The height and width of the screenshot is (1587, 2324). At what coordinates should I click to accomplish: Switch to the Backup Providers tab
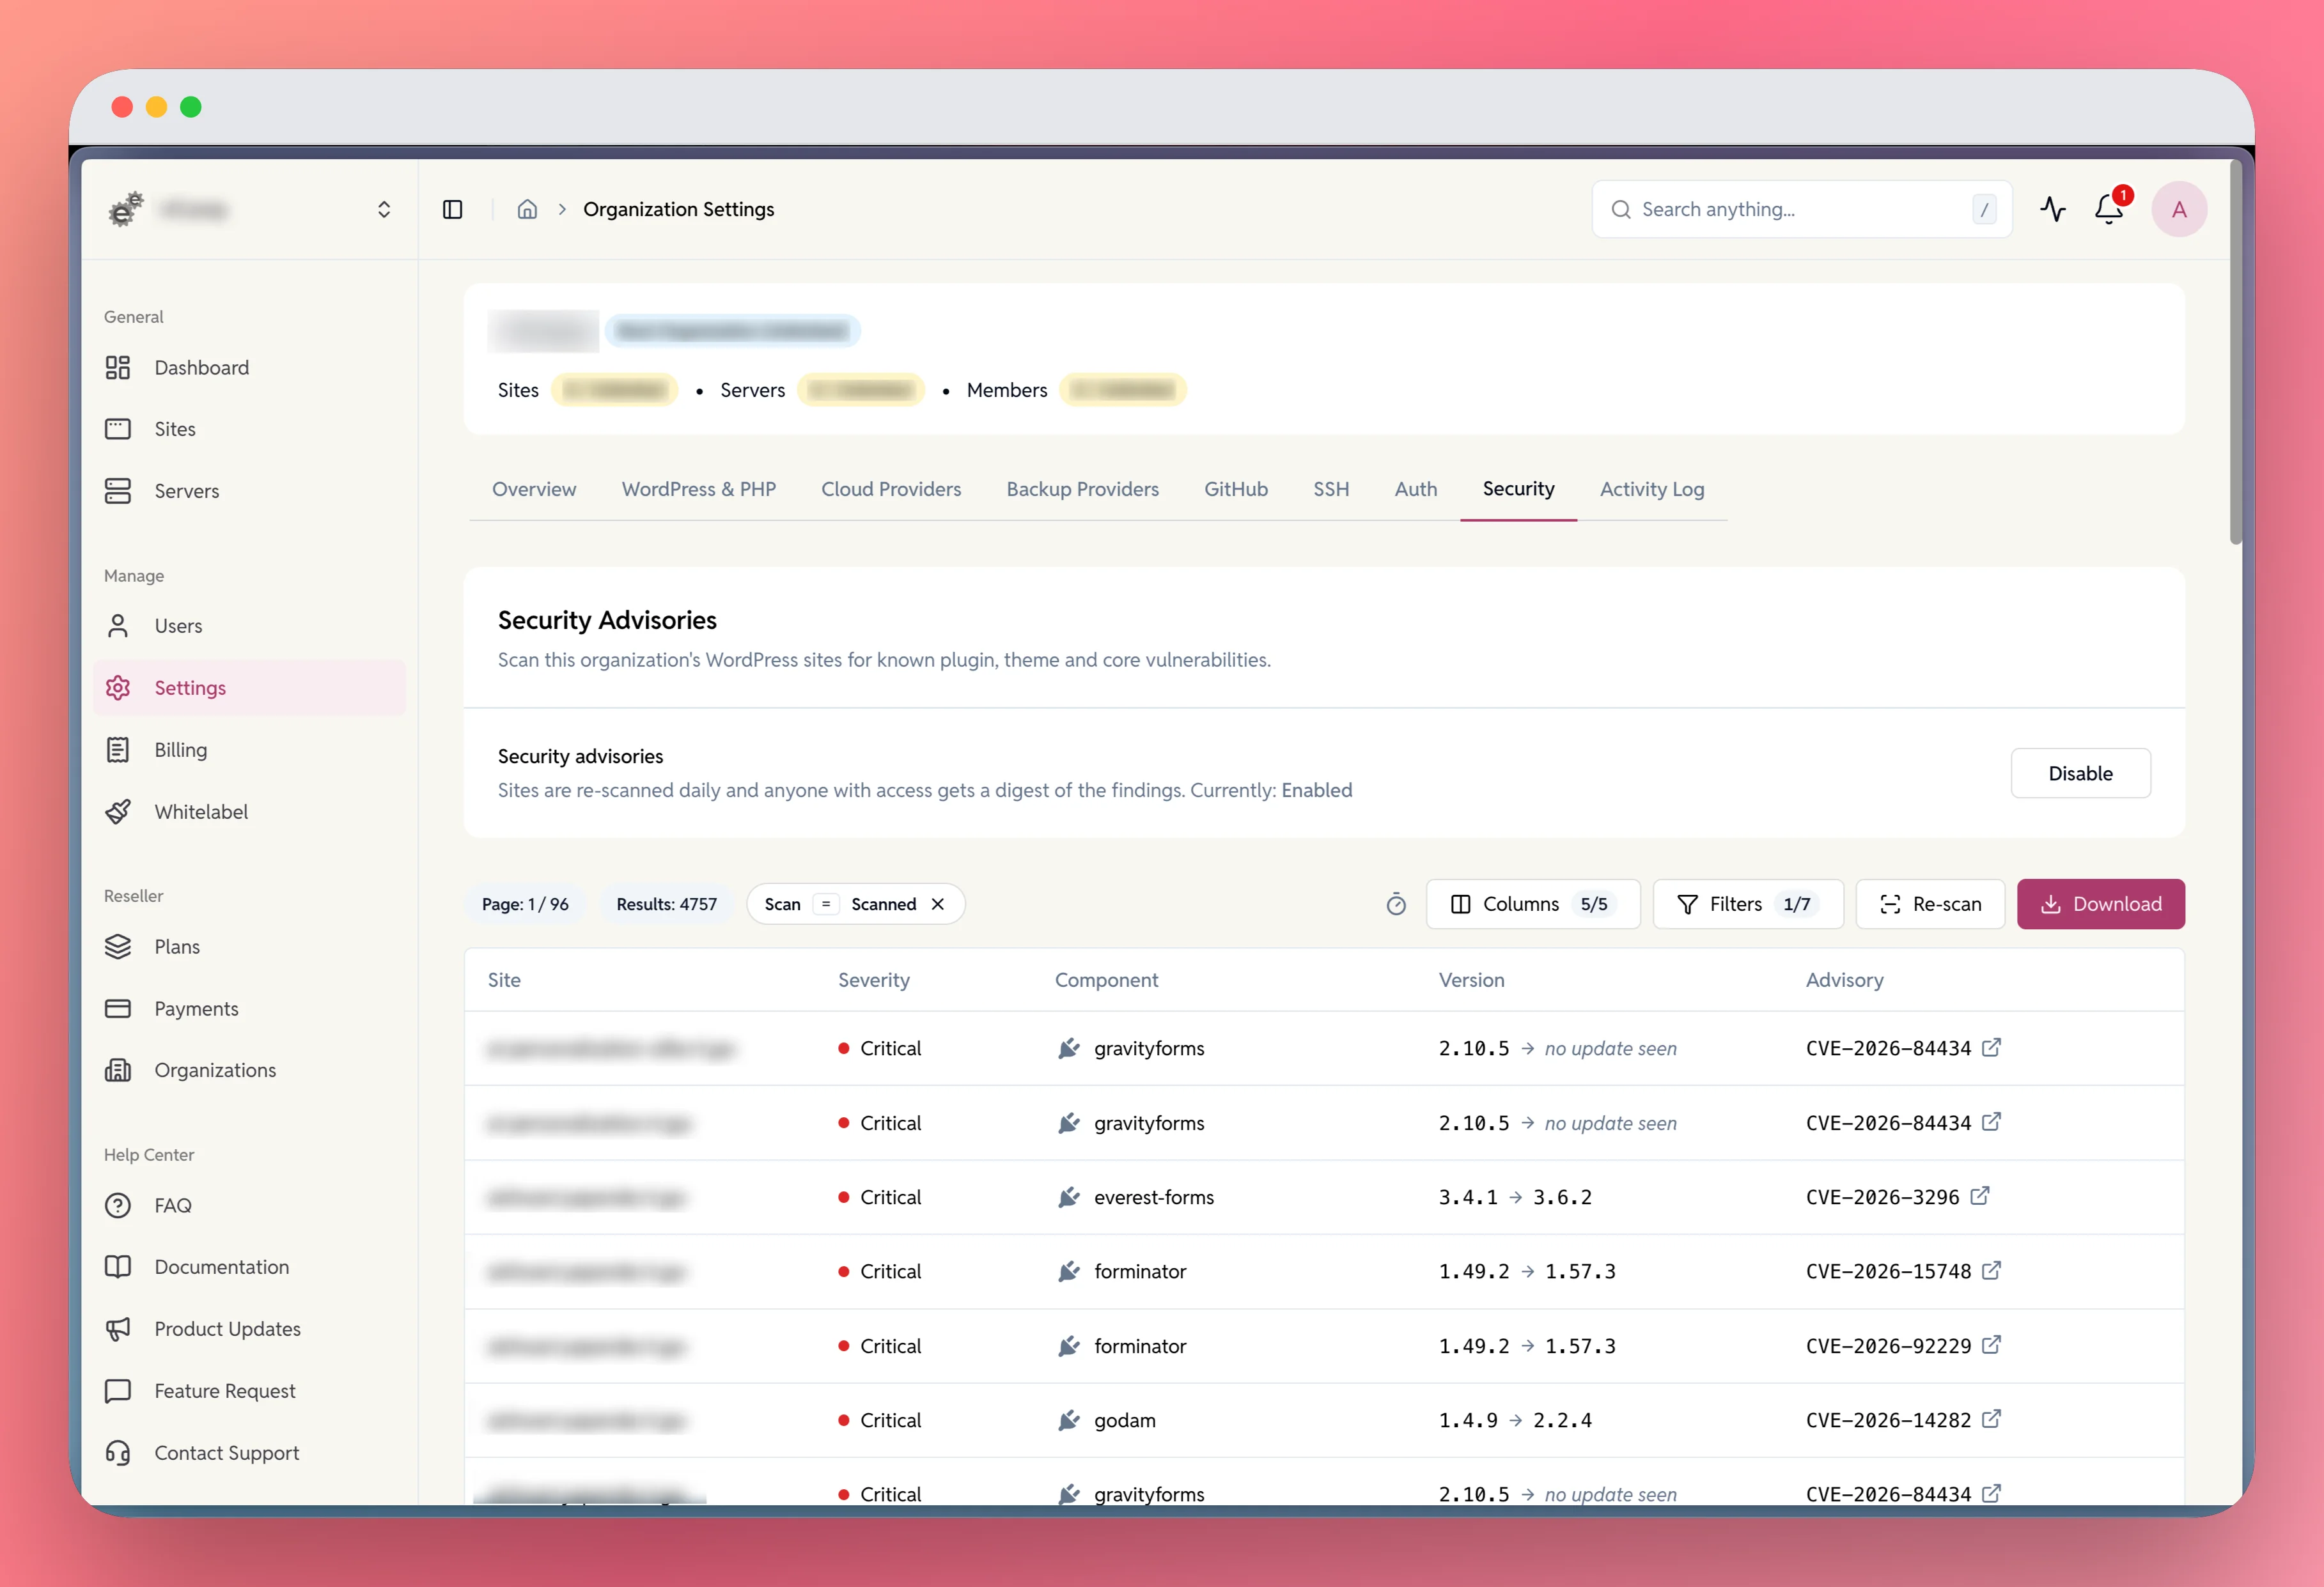1082,489
